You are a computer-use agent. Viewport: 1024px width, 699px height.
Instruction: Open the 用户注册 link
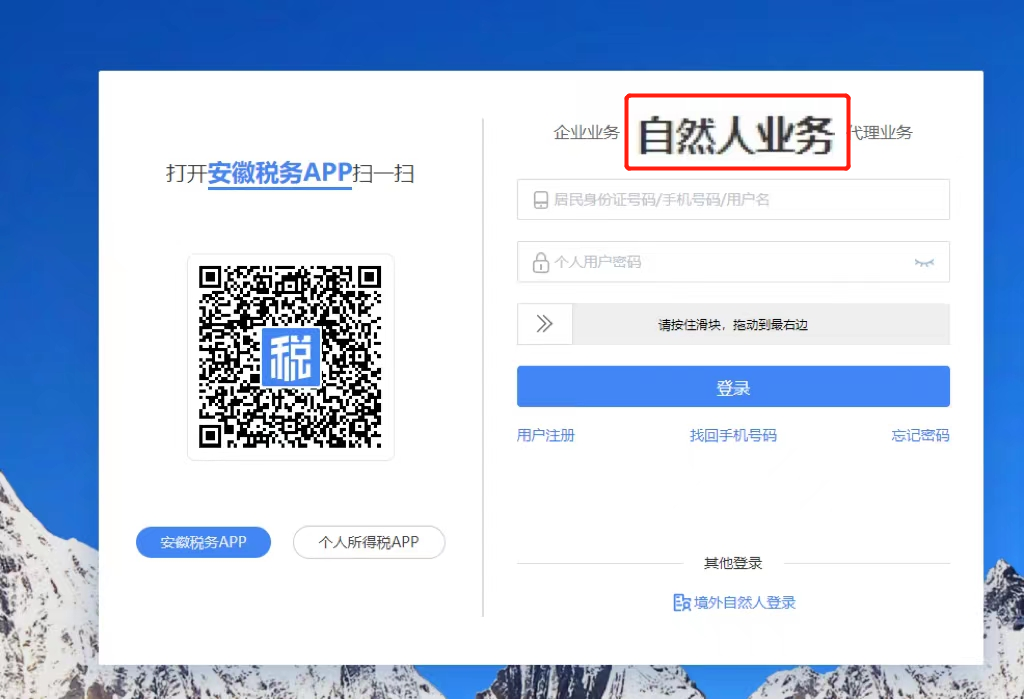pos(546,435)
